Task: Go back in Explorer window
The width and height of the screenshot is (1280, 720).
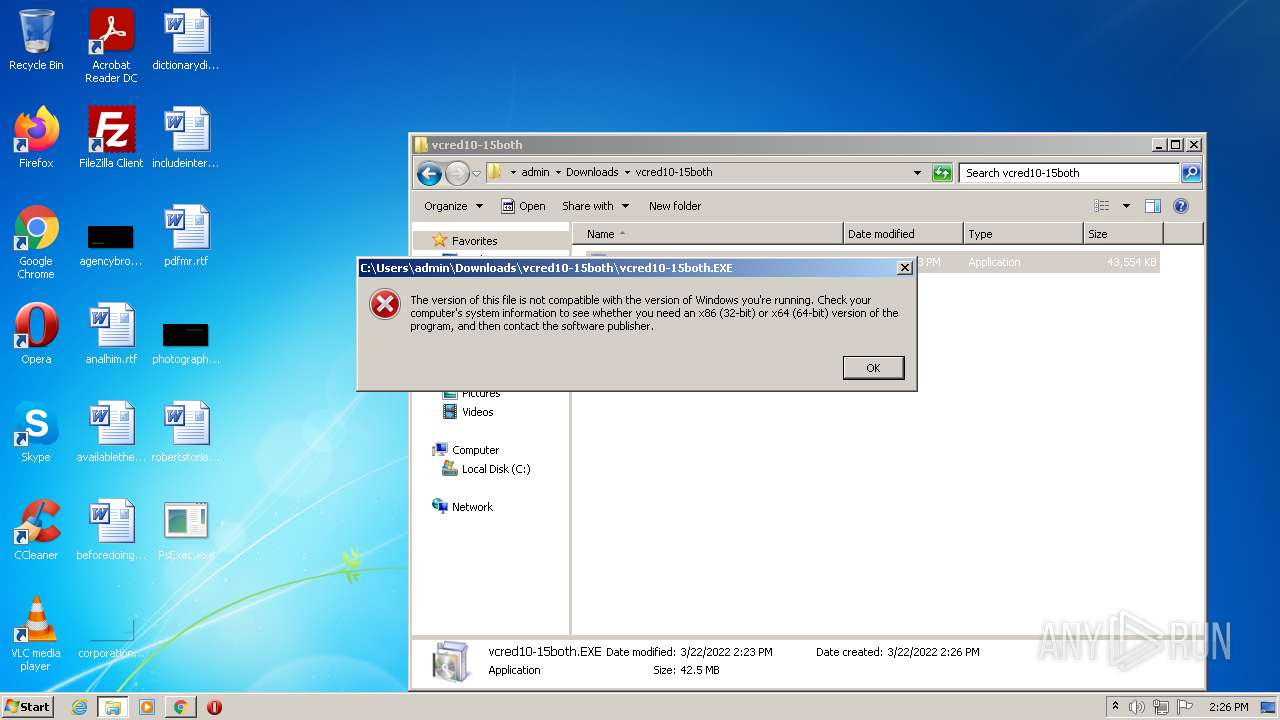Action: (x=429, y=173)
